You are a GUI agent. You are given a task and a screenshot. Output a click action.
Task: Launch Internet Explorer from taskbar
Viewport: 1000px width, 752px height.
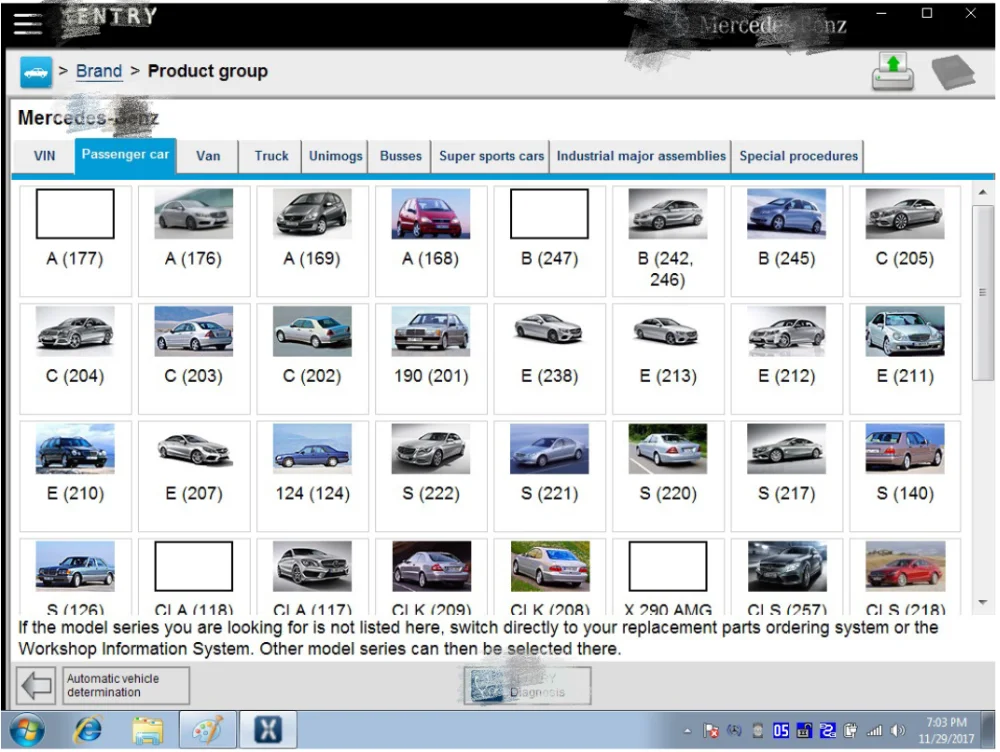click(x=87, y=730)
